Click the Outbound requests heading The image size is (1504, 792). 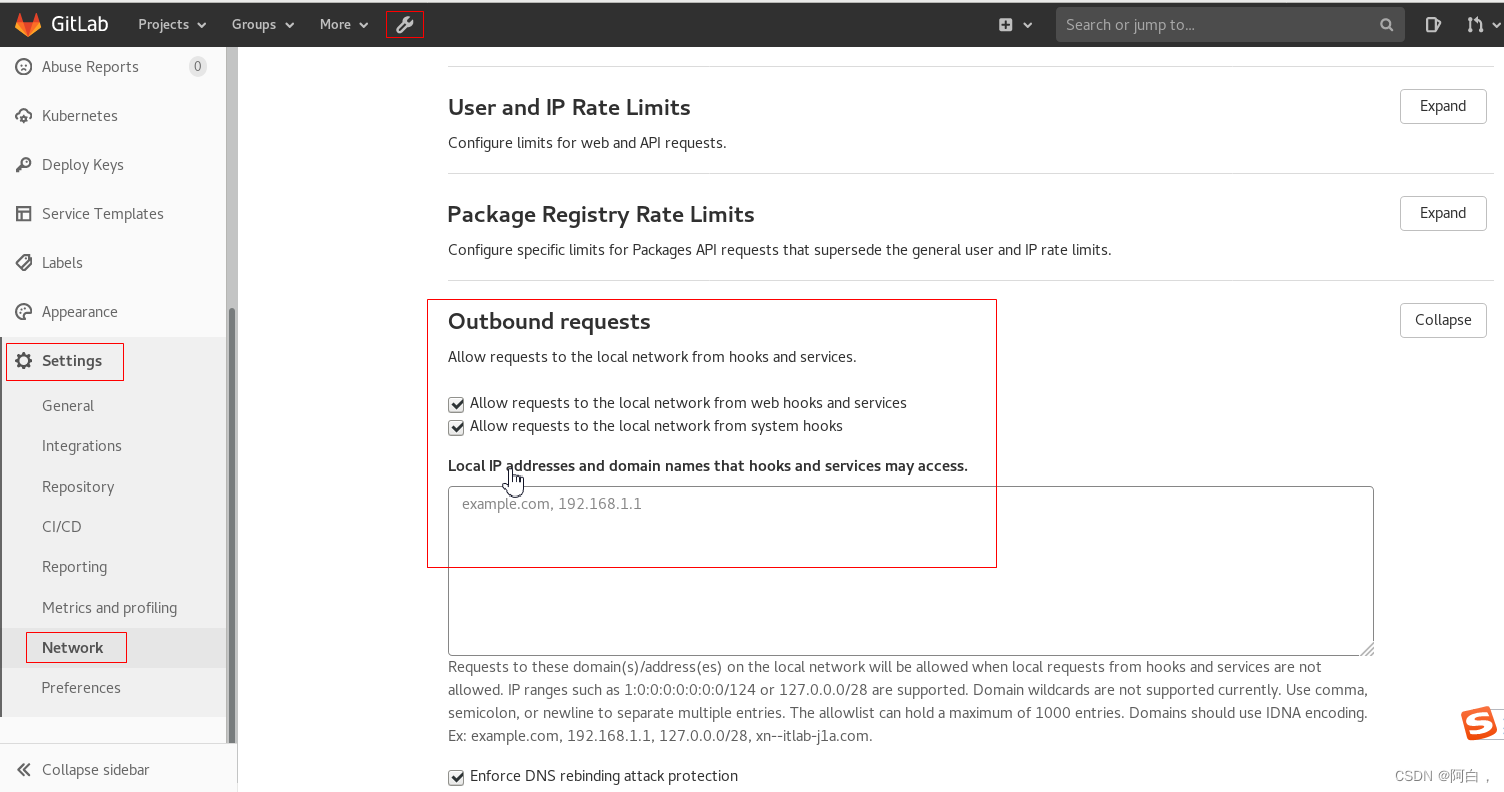tap(549, 321)
